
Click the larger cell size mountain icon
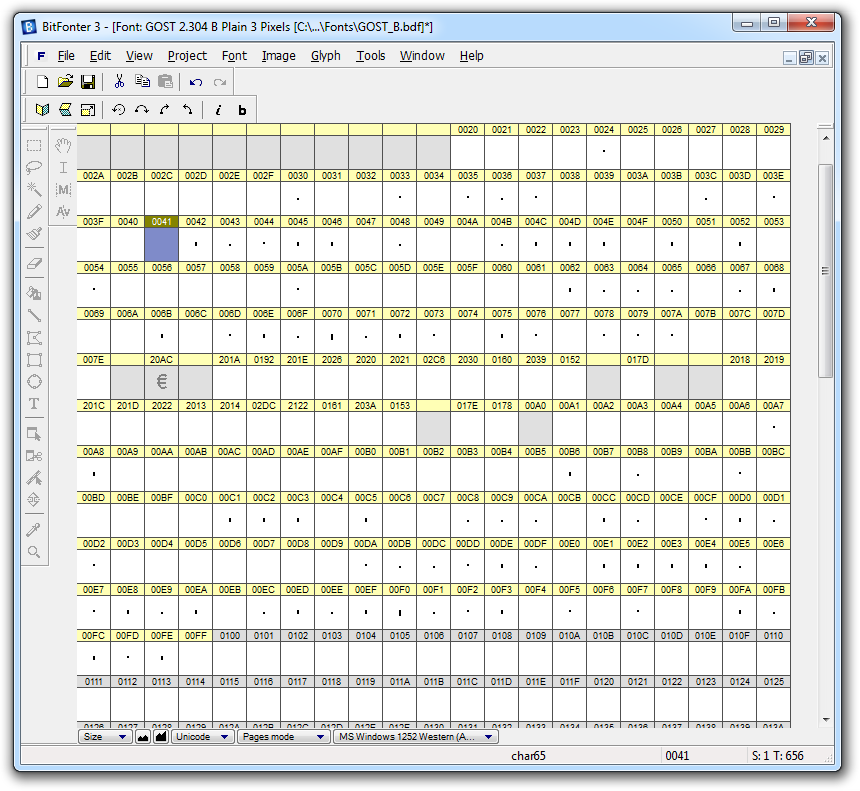pyautogui.click(x=161, y=737)
